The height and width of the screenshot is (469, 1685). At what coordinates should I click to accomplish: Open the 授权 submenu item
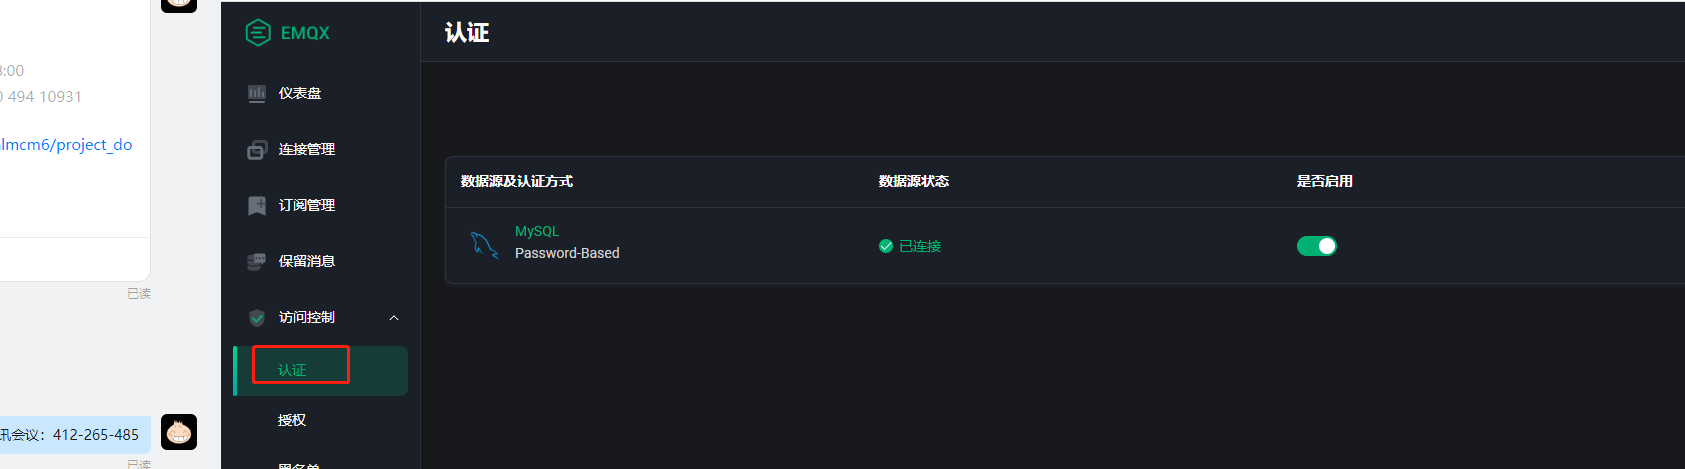(292, 420)
